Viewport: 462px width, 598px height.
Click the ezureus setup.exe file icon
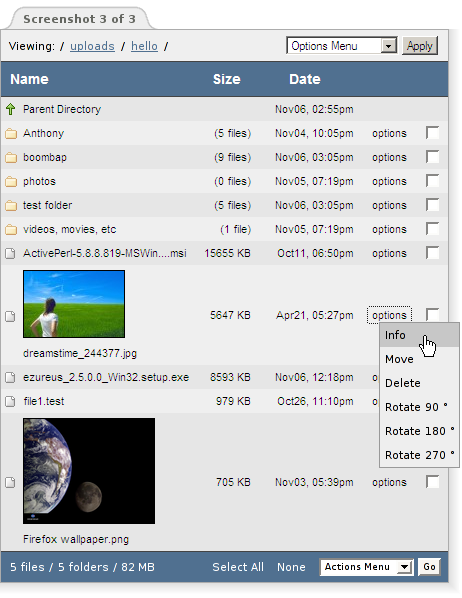click(10, 378)
